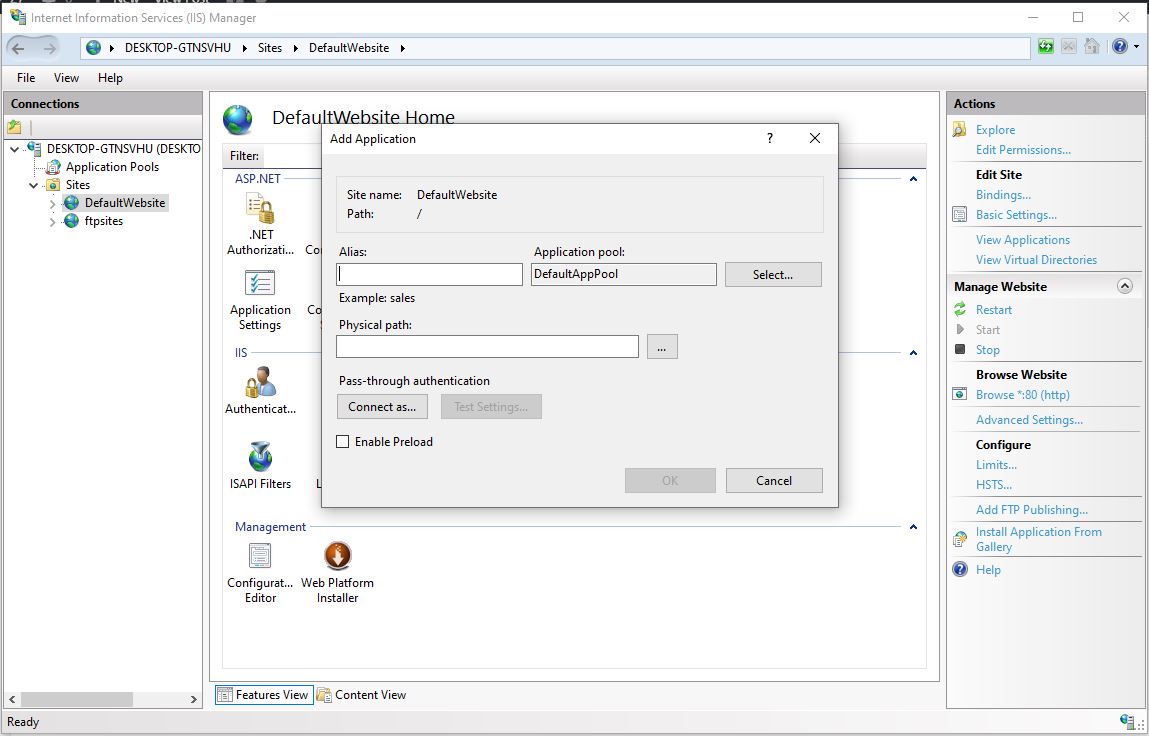Enable the Preload checkbox
The height and width of the screenshot is (736, 1149).
click(343, 442)
